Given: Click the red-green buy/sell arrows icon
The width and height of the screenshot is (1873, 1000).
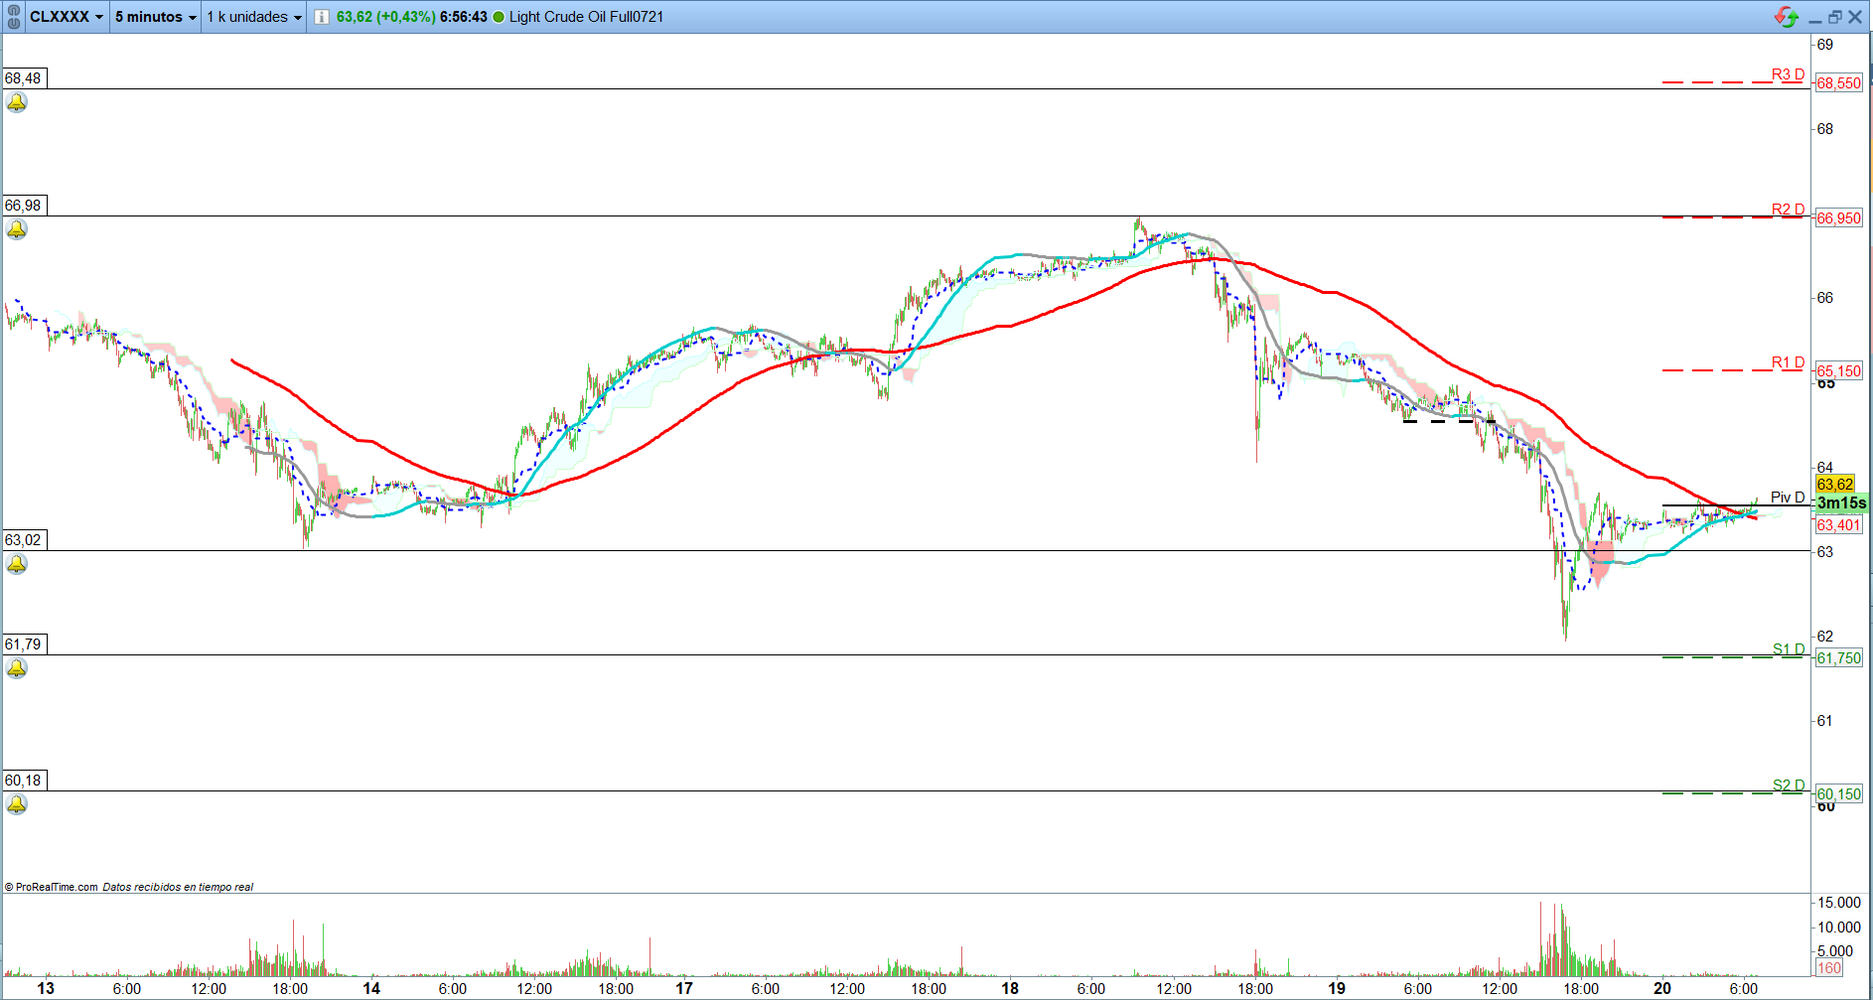Looking at the screenshot, I should [x=1786, y=17].
